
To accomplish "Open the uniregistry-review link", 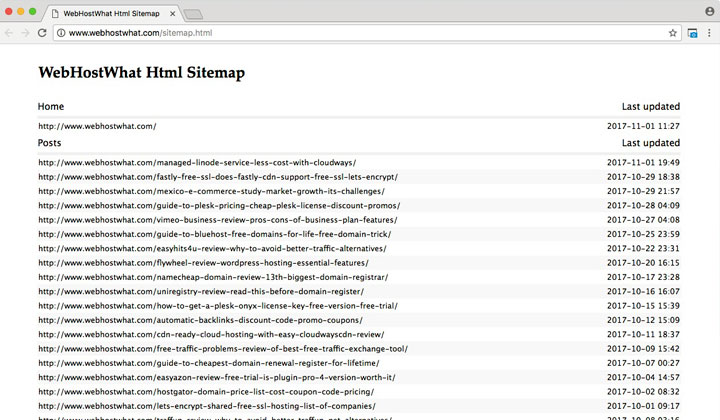I will click(x=201, y=291).
